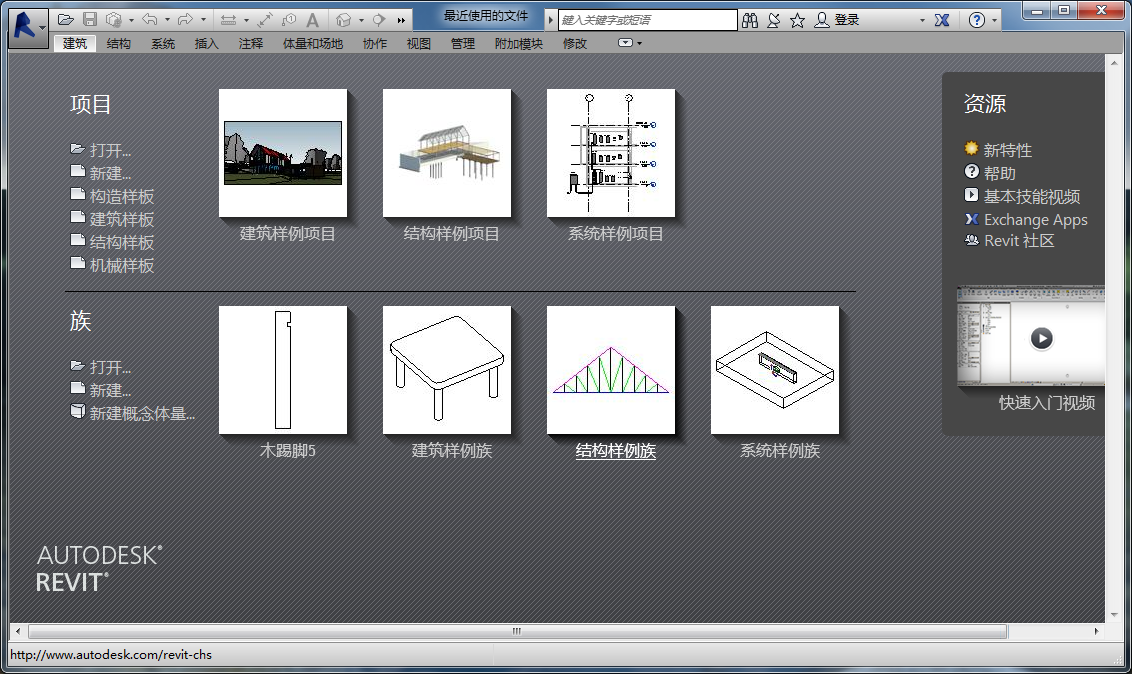
Task: Click the Favorites star icon
Action: (x=797, y=20)
